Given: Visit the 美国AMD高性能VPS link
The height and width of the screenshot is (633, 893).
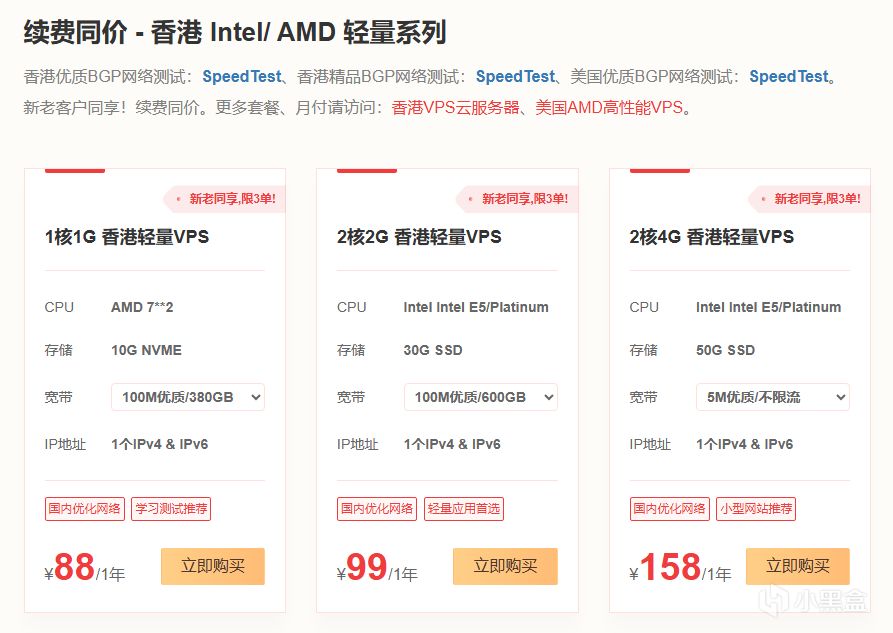Looking at the screenshot, I should point(608,107).
